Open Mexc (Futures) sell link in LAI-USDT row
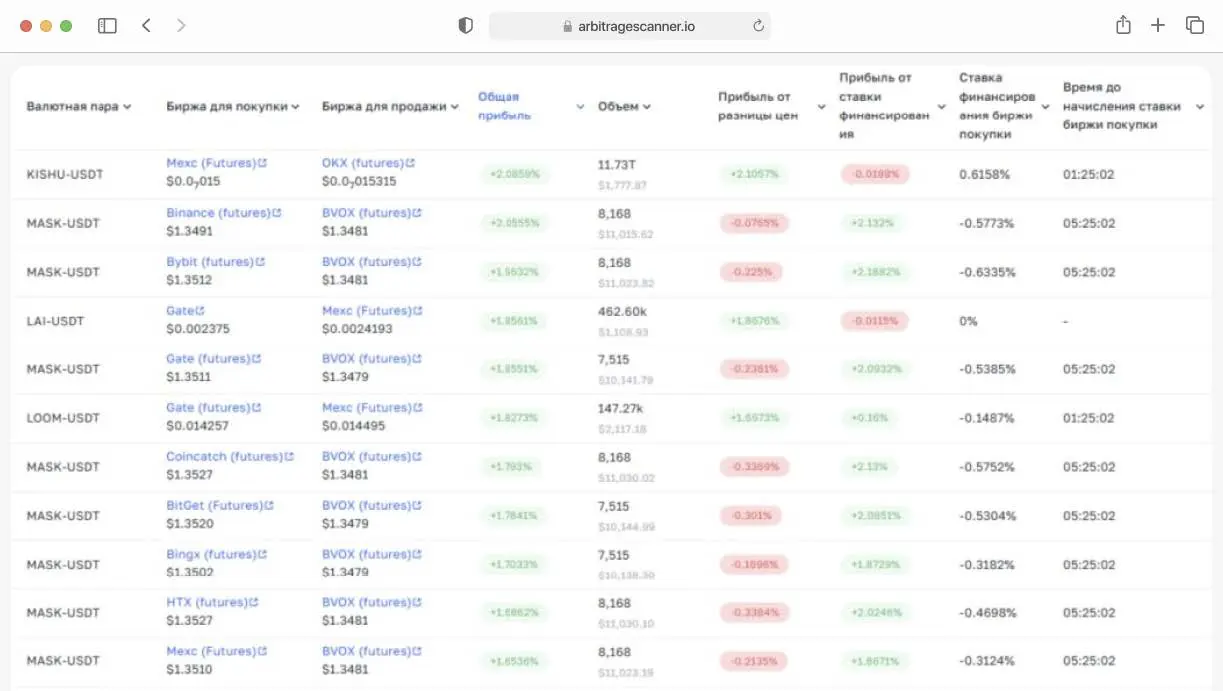The width and height of the screenshot is (1223, 691). tap(367, 311)
